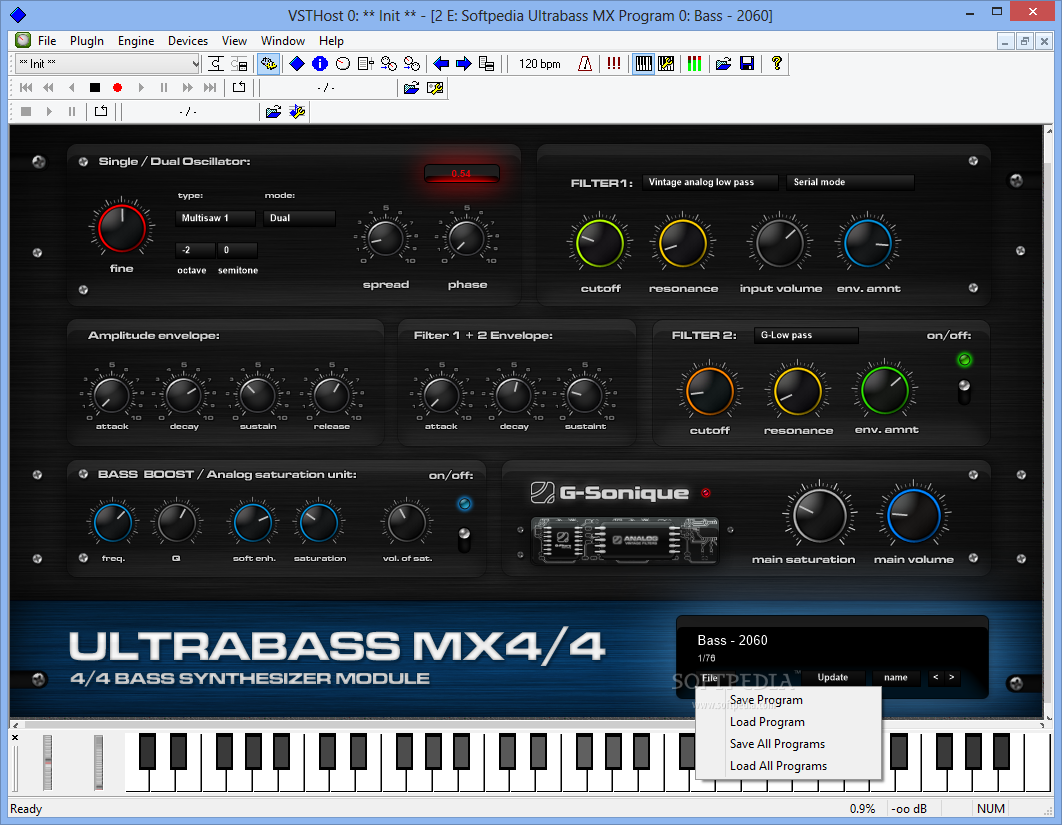Open the Serial mode selector
Viewport: 1062px width, 825px height.
click(850, 182)
